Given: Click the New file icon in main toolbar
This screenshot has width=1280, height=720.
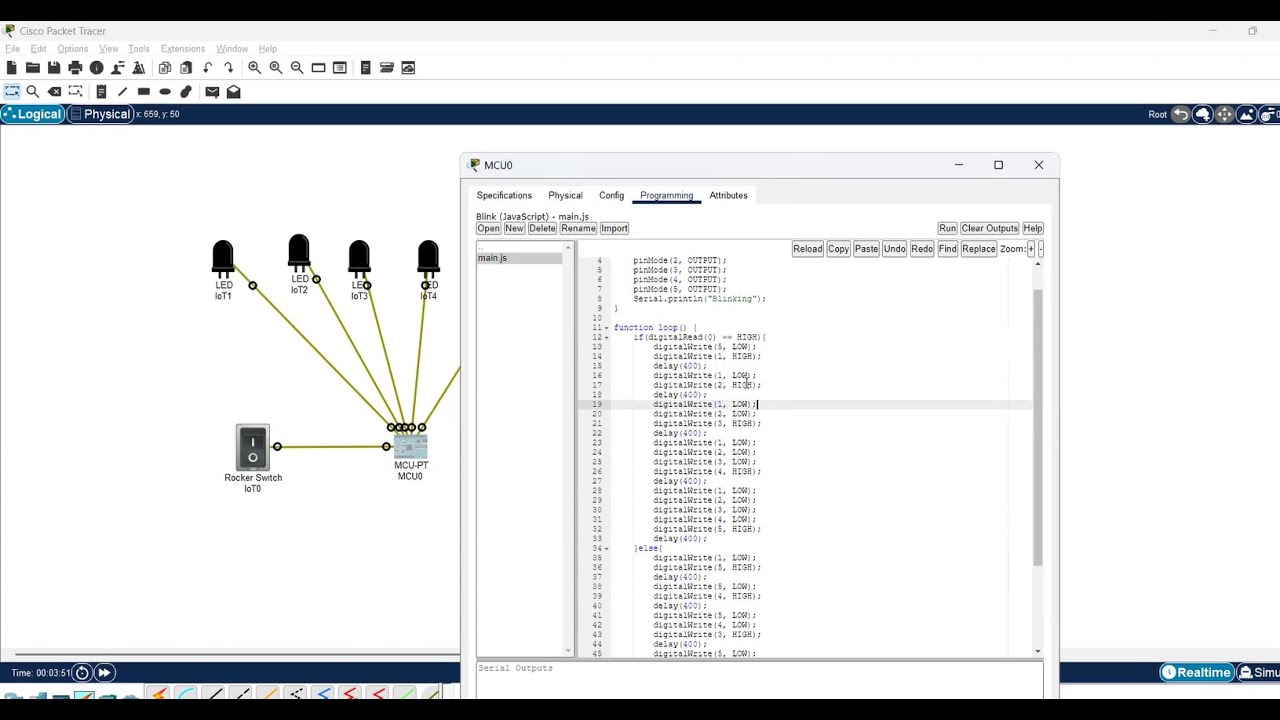Looking at the screenshot, I should [12, 68].
